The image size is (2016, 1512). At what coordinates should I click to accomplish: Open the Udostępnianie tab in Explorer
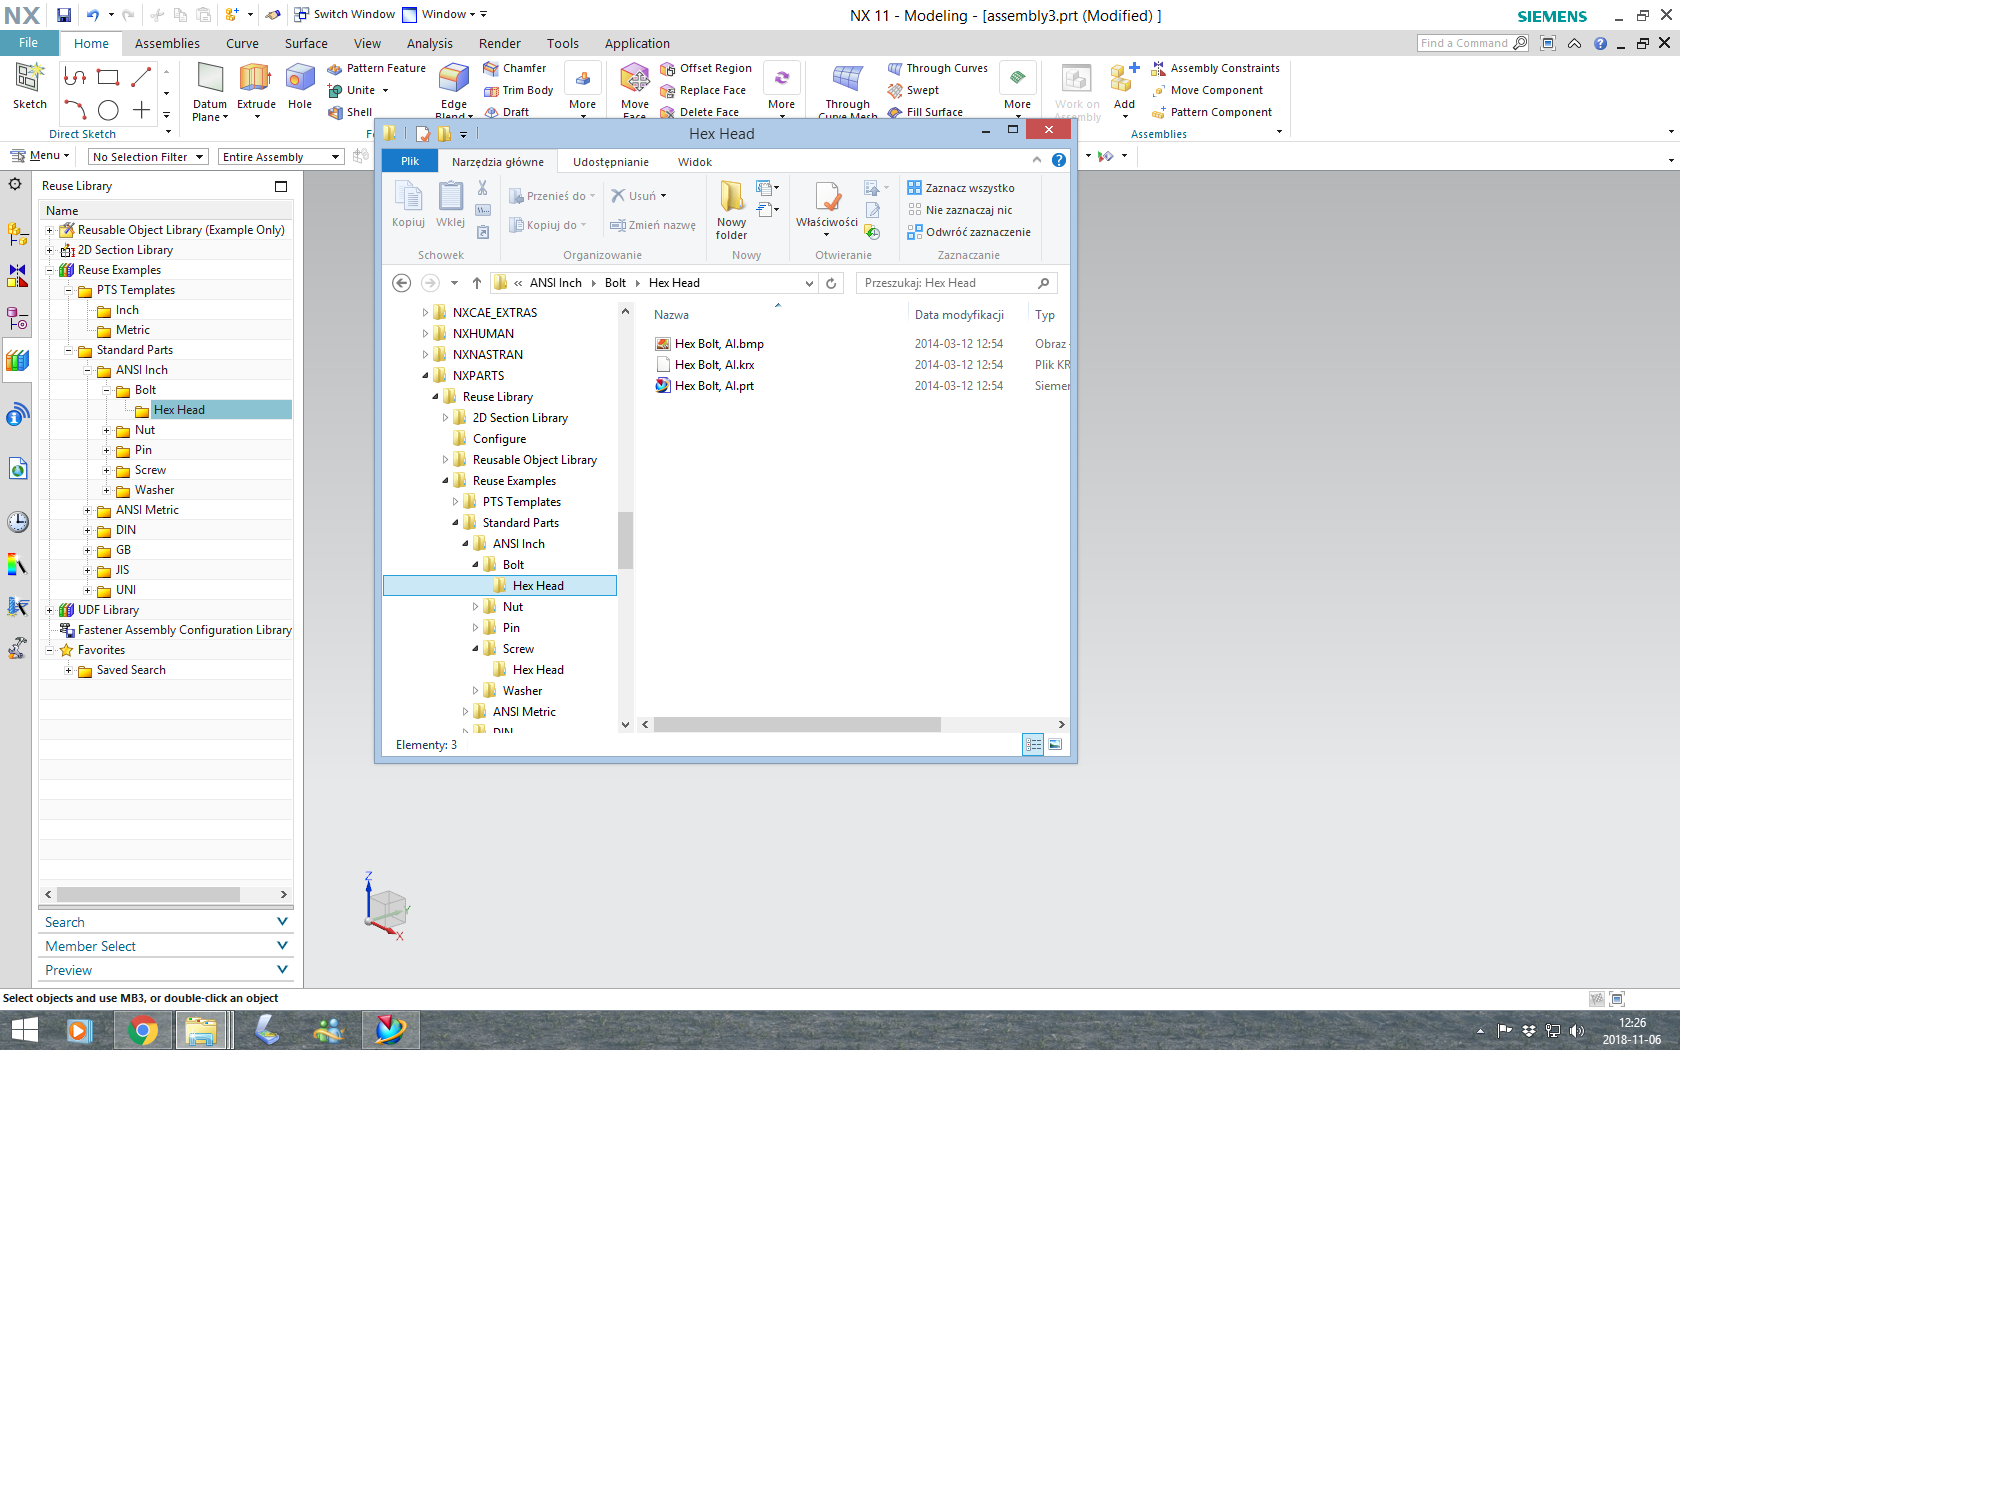(x=611, y=162)
